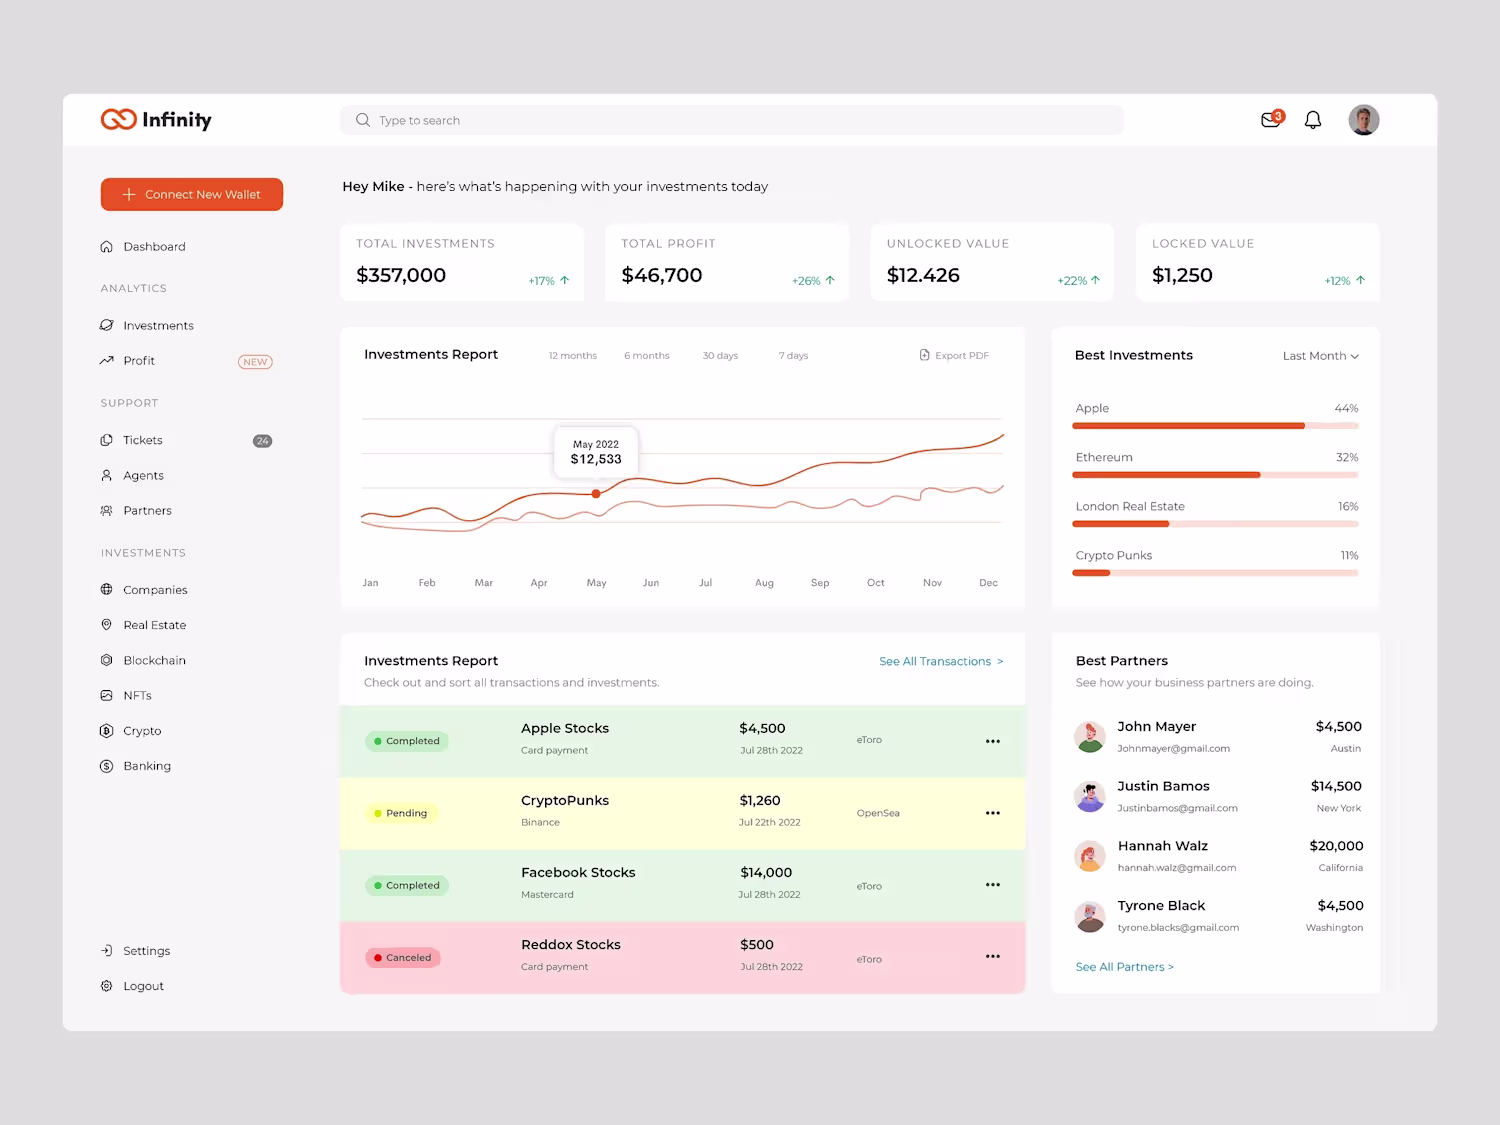This screenshot has width=1500, height=1125.
Task: Click the $14,000 amount for Facebook Stocks
Action: 766,873
